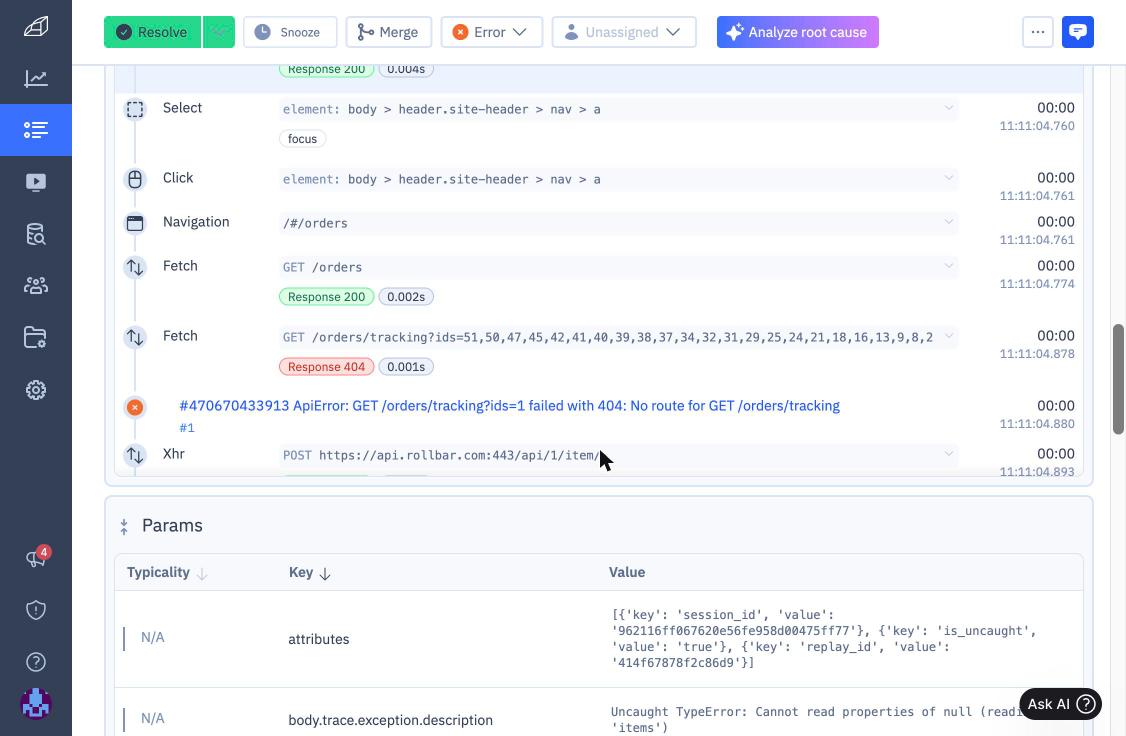This screenshot has width=1126, height=736.
Task: Open the megaphone announcements icon with badge
Action: point(36,559)
